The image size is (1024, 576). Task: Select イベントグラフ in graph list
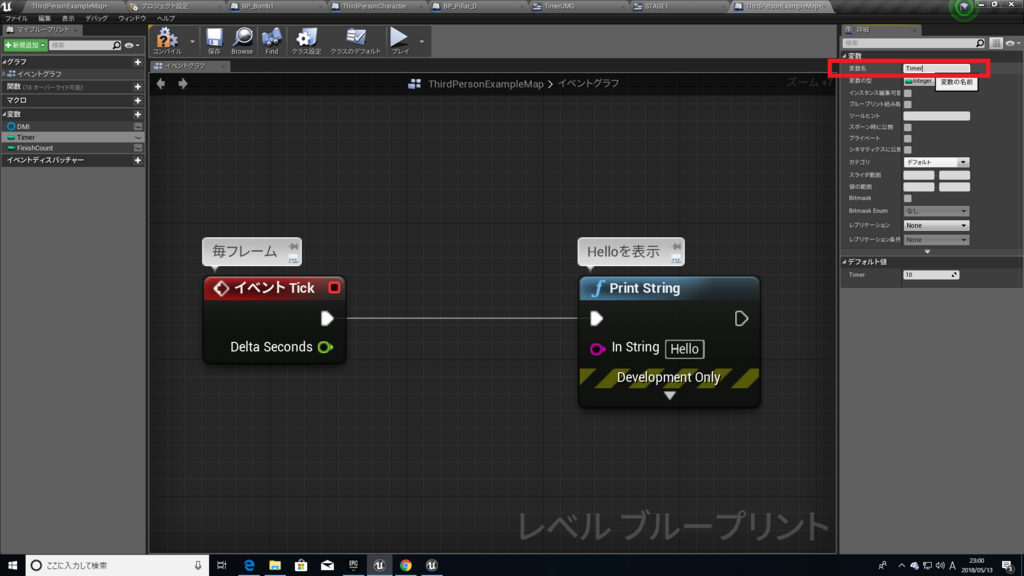39,74
